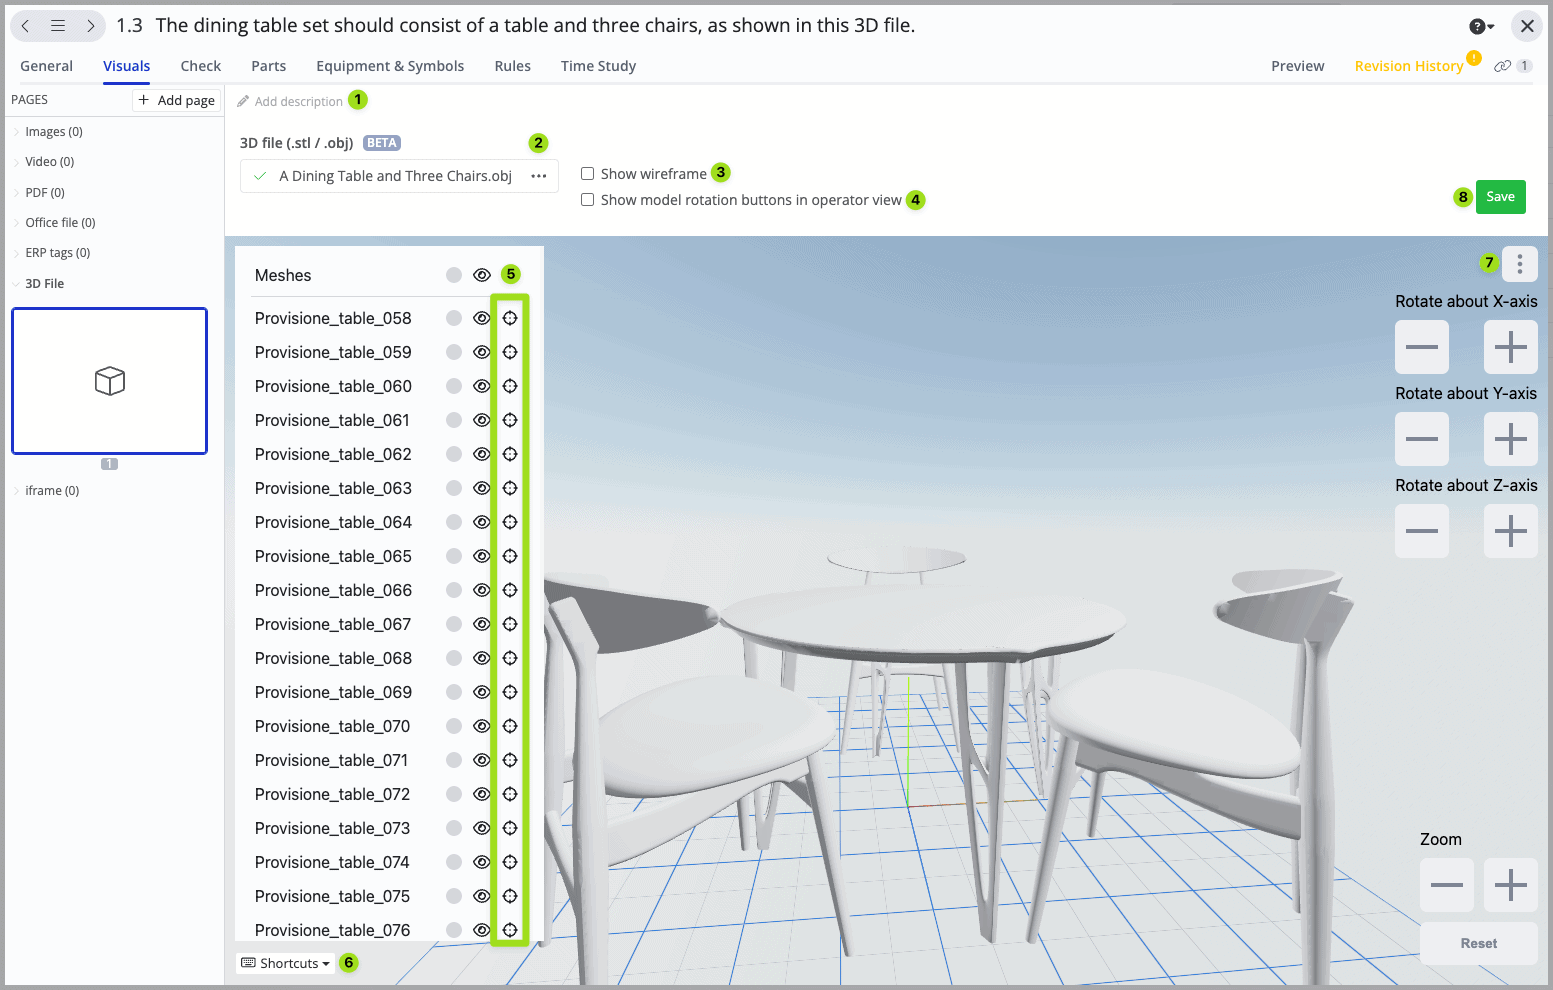Check Show model rotation buttons in operator view

(587, 199)
